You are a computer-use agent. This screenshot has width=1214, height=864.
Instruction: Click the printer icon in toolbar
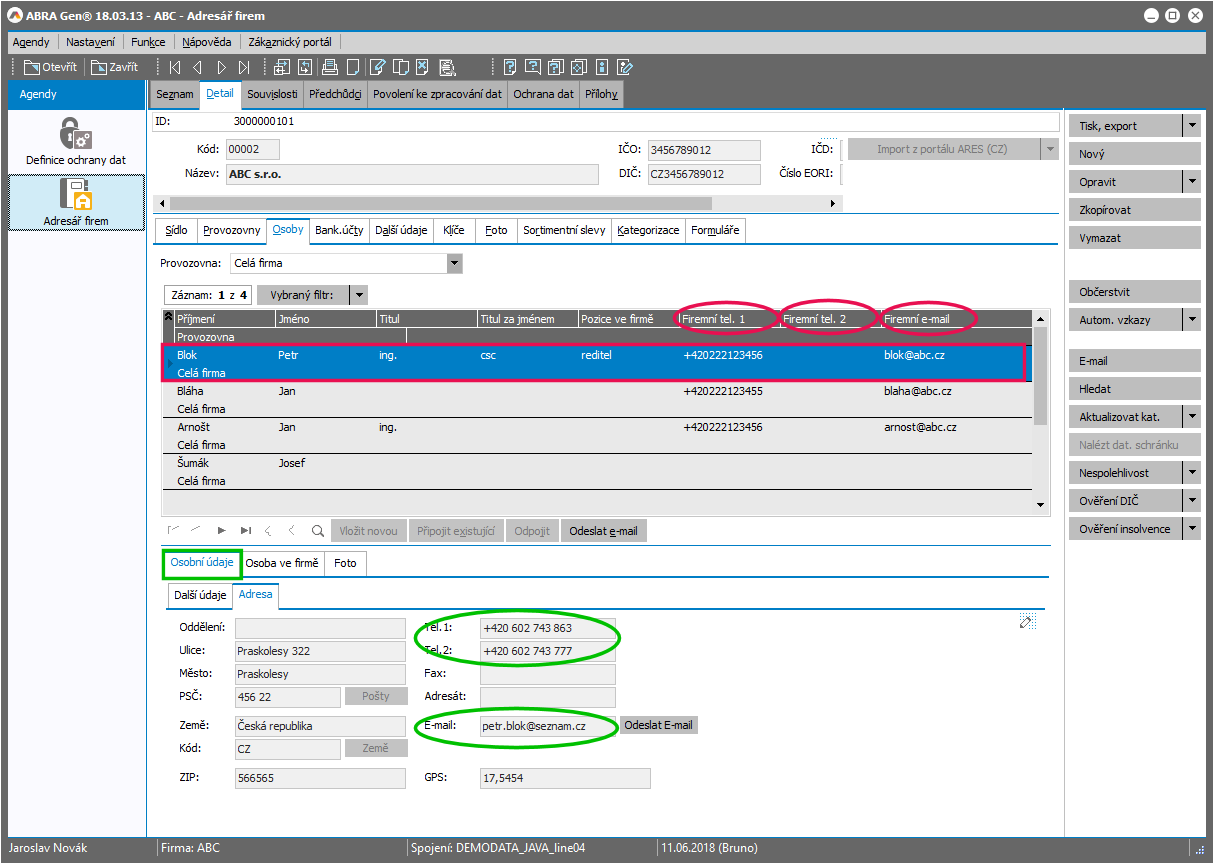[329, 67]
